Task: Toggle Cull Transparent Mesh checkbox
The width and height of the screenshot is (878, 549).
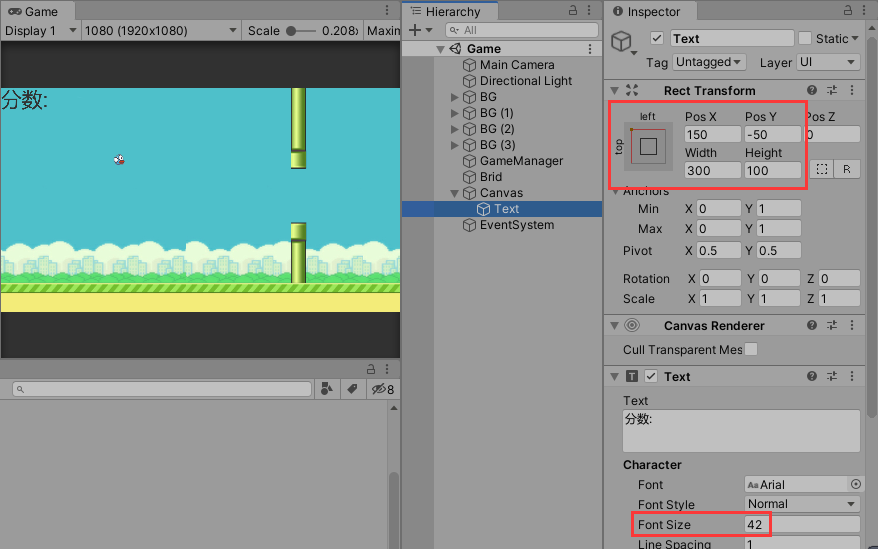Action: tap(751, 349)
